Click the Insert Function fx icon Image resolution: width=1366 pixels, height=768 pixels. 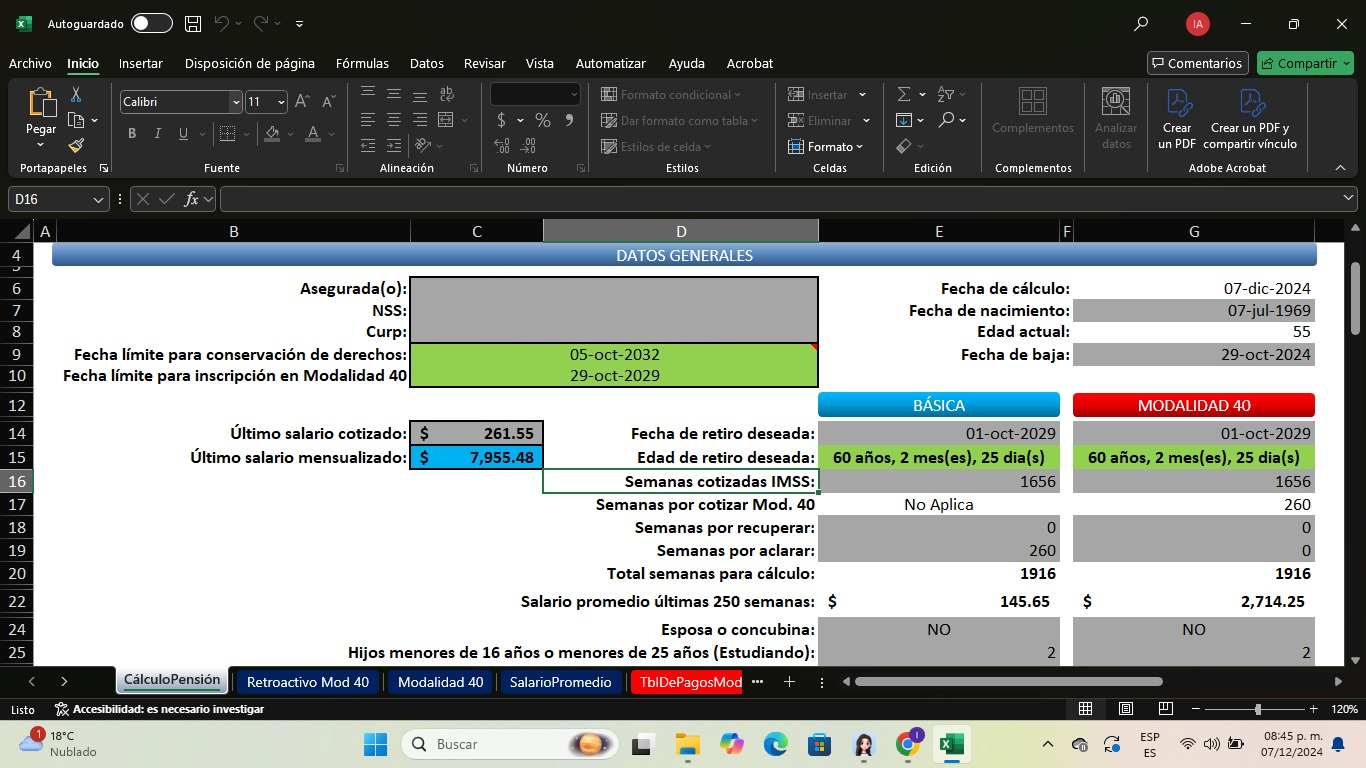point(192,199)
